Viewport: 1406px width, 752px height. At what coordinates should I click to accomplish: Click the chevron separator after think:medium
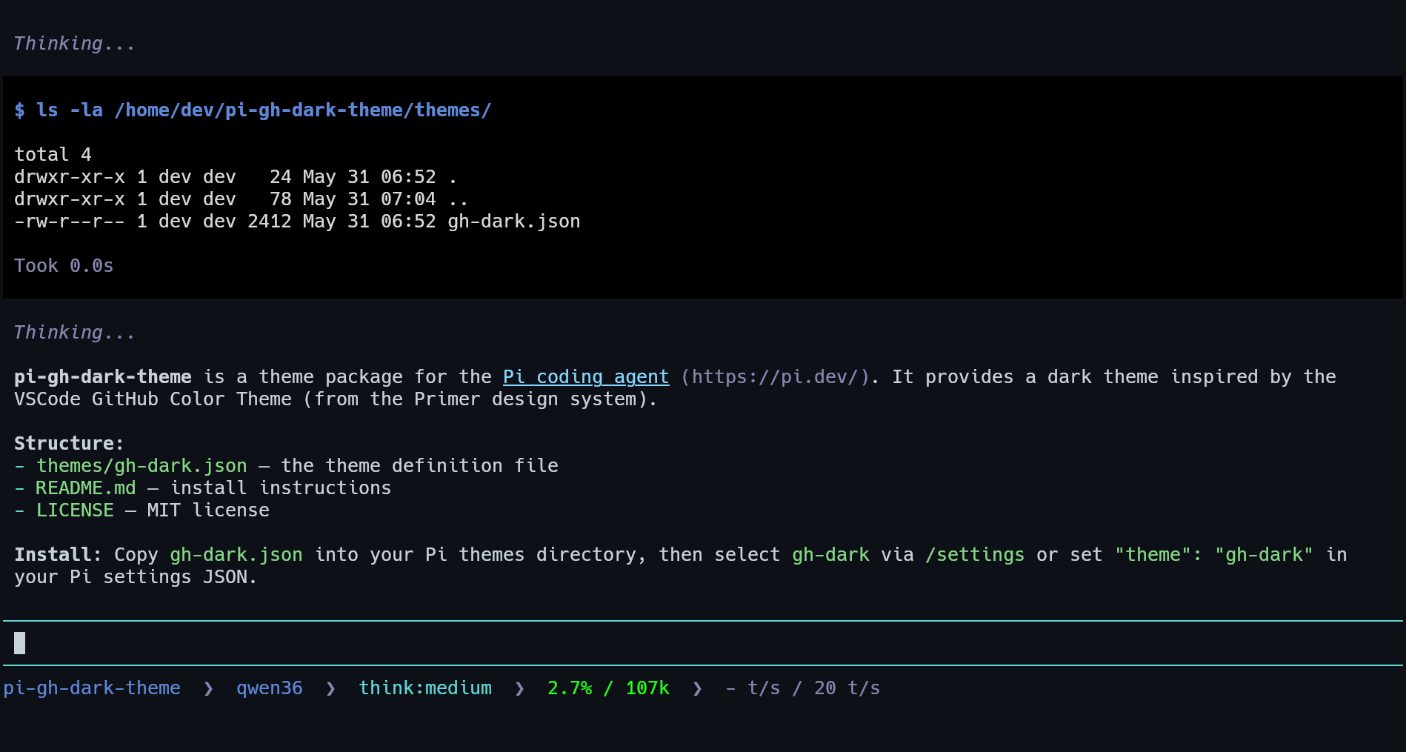(520, 688)
